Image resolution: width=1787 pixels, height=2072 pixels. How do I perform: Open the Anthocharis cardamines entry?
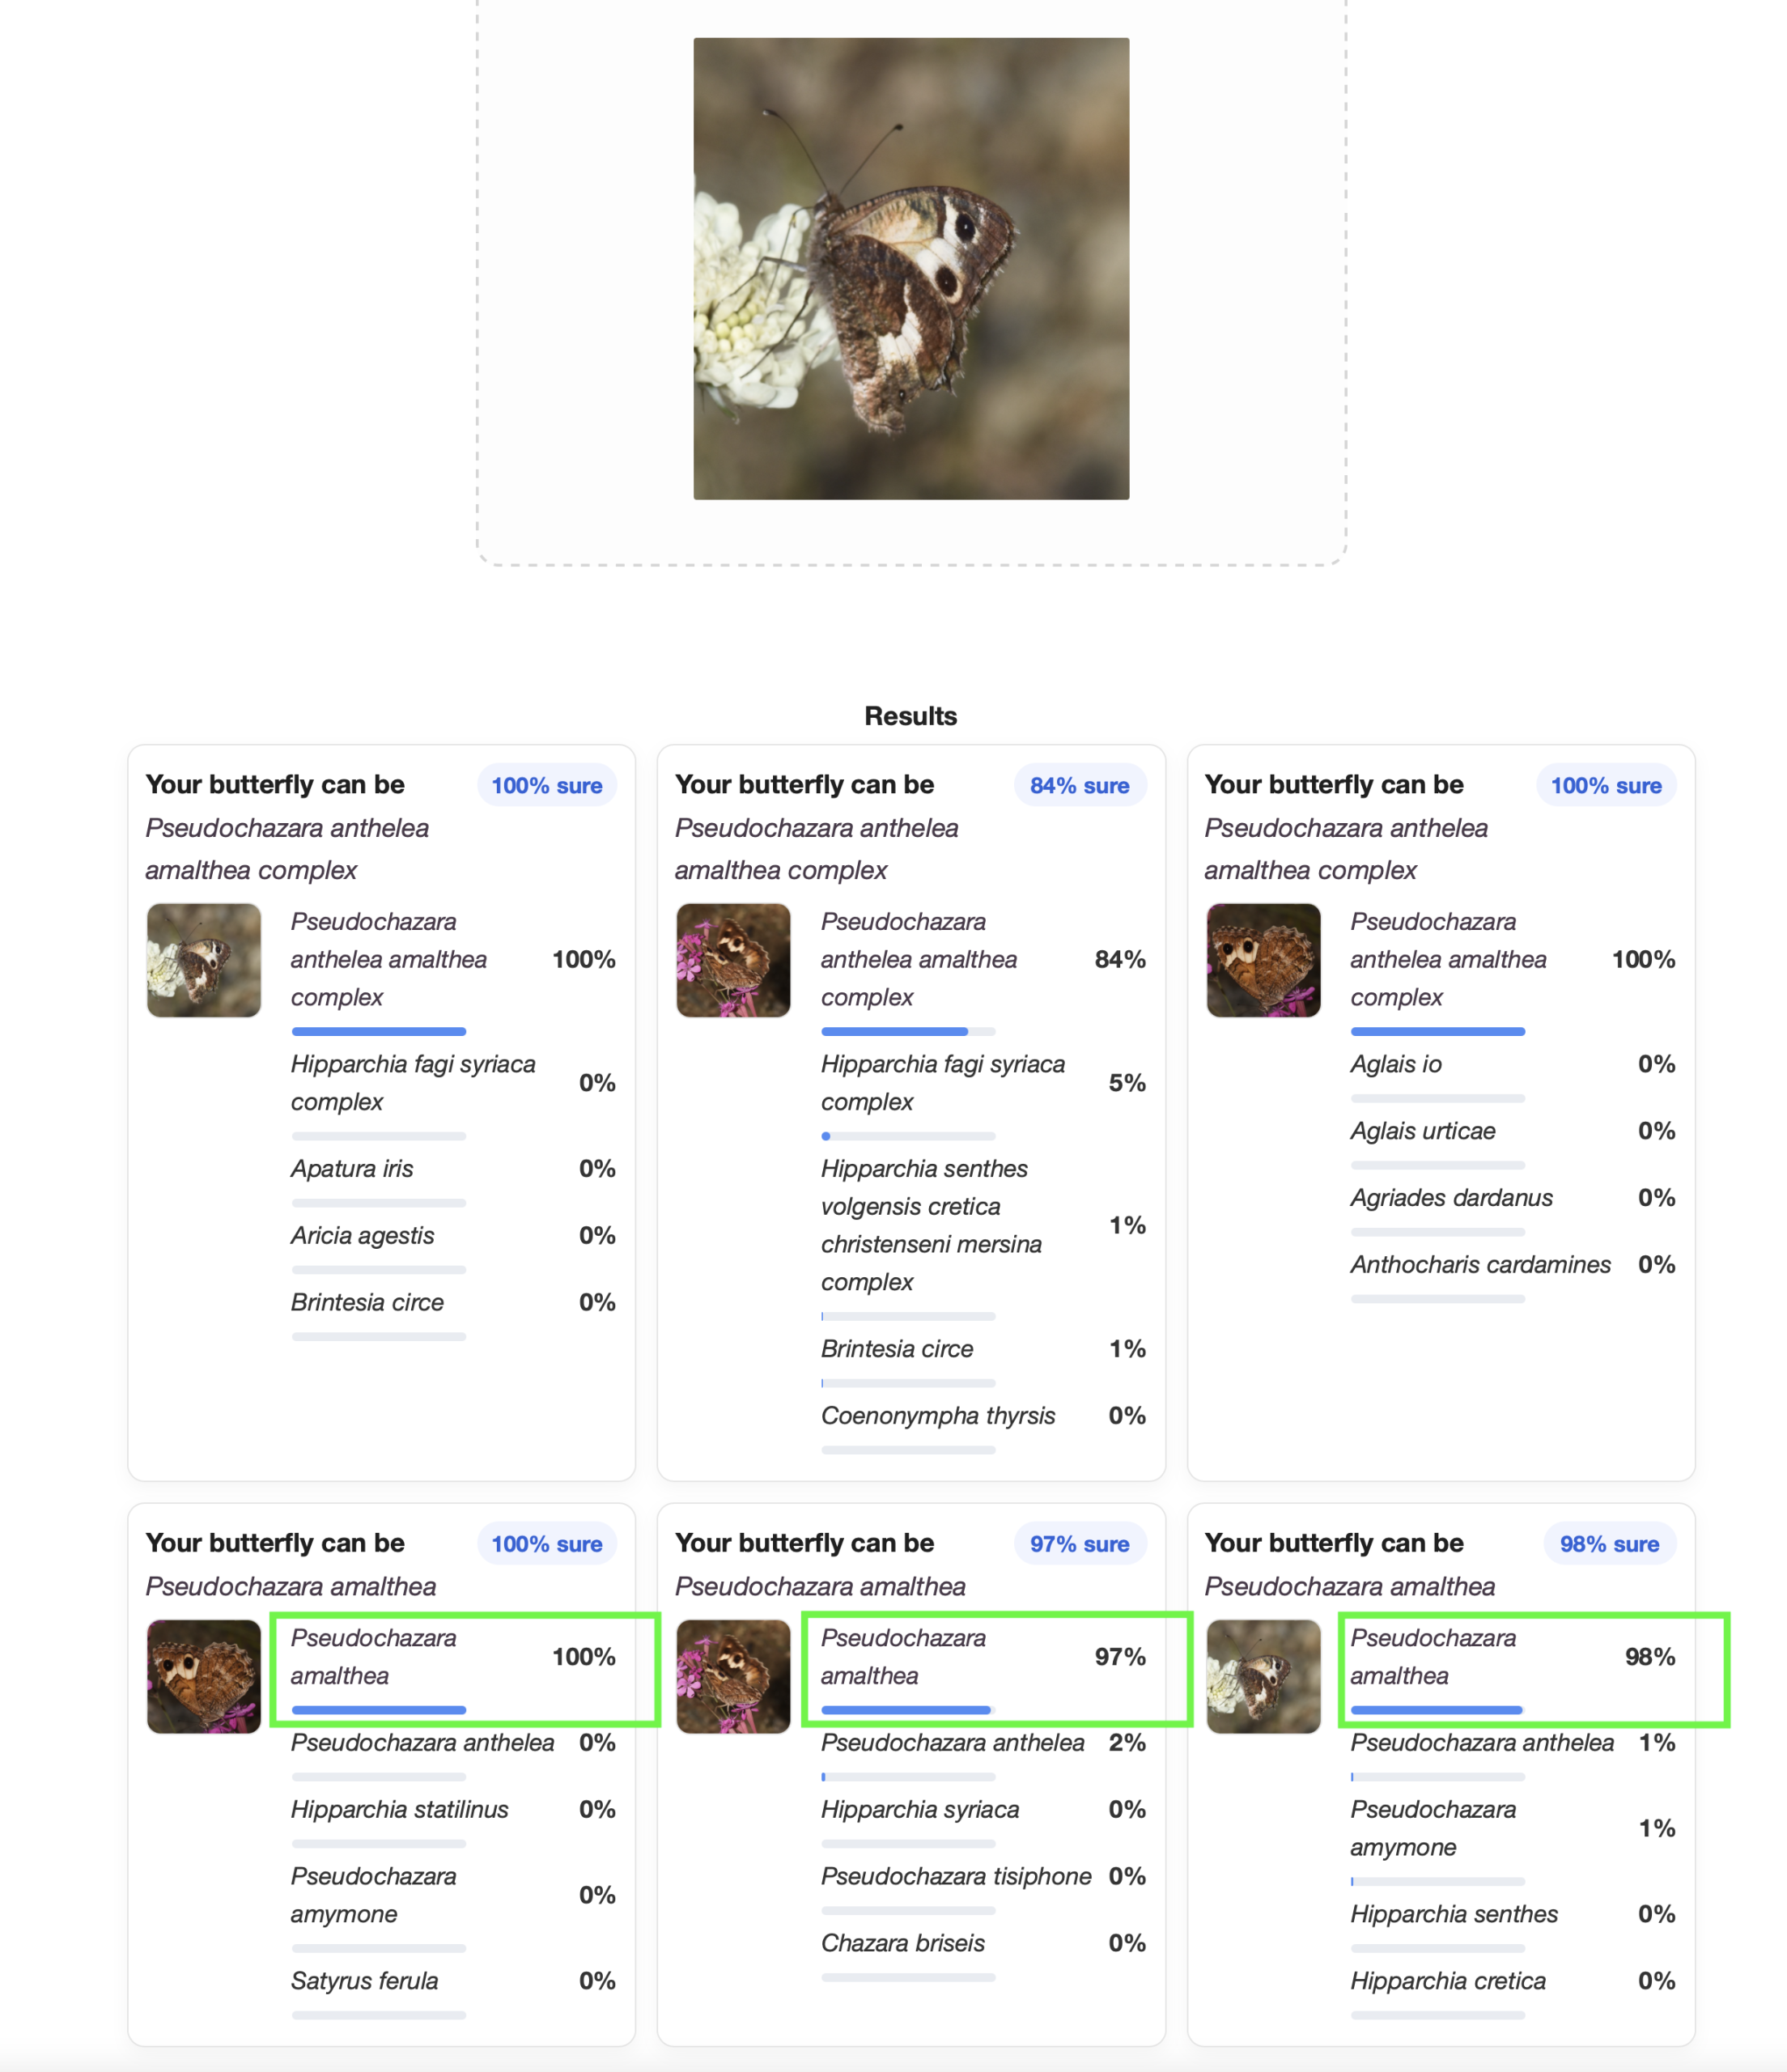tap(1480, 1264)
